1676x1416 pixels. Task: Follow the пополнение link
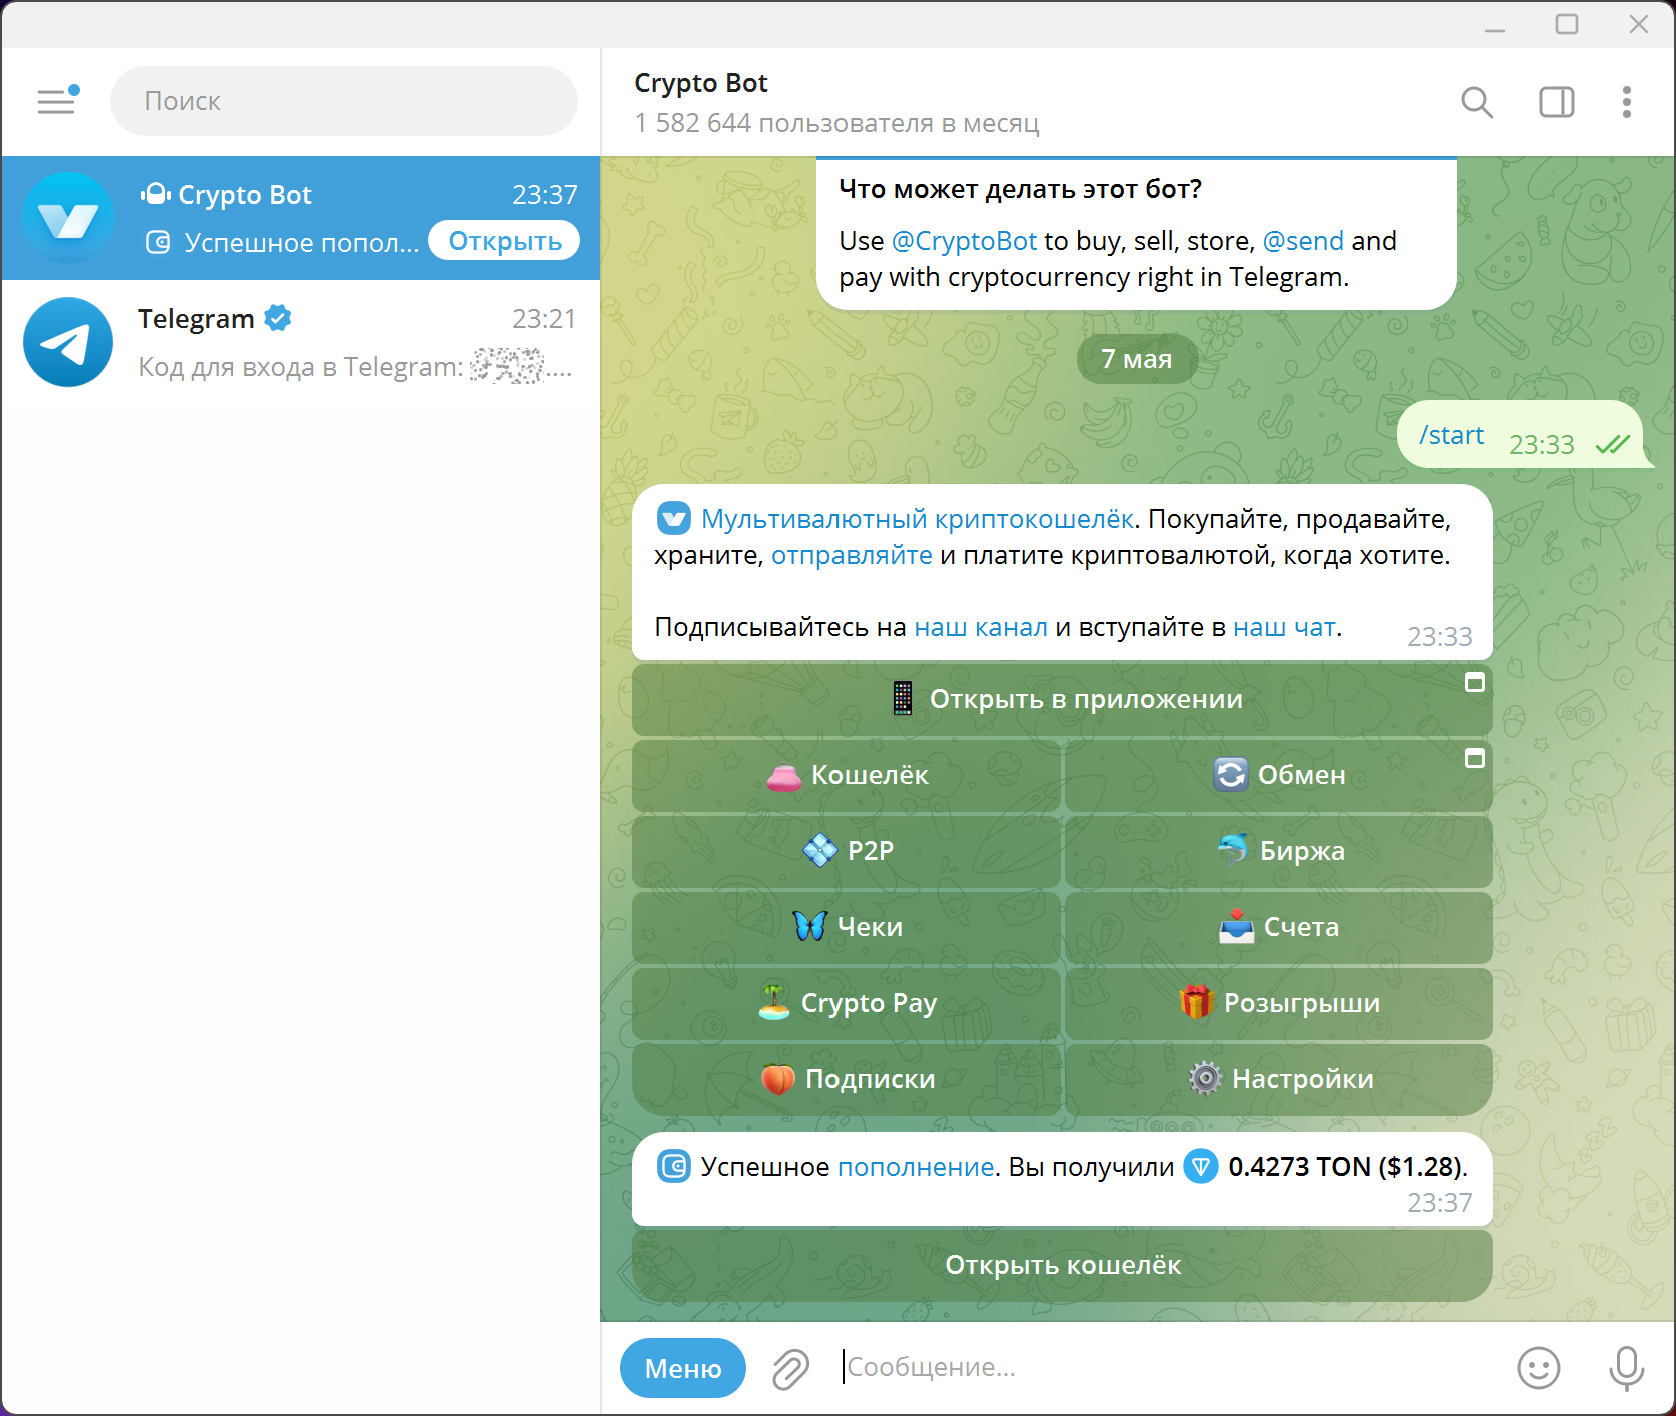(916, 1167)
